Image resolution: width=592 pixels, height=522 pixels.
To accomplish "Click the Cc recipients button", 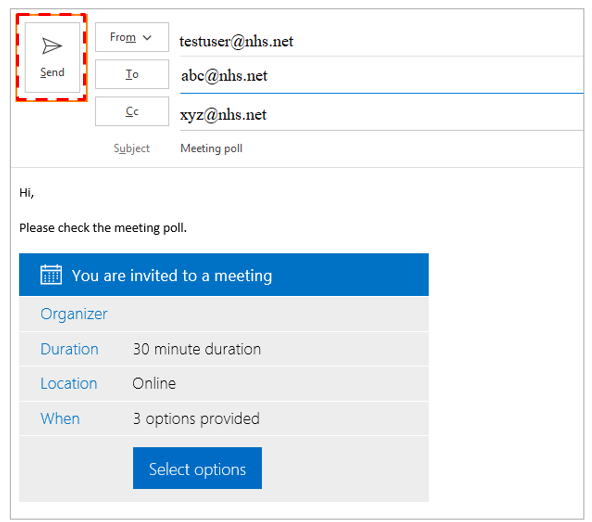I will [132, 111].
